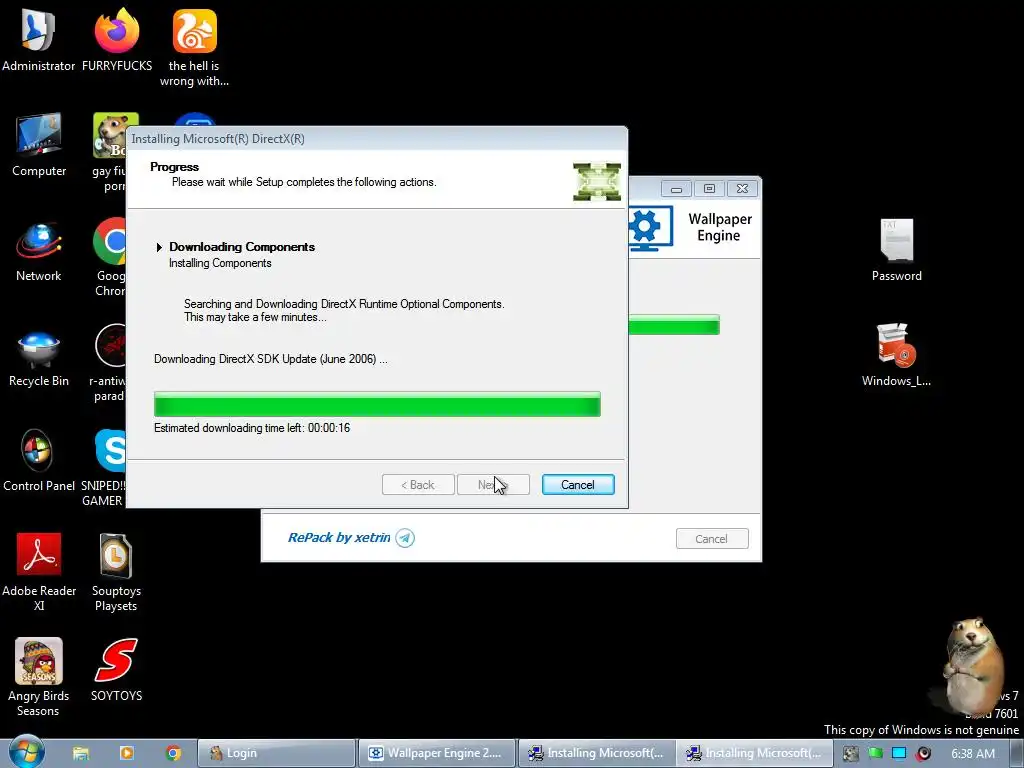1024x768 pixels.
Task: Click the Installing Microsoft(R) DirectX(R) title bar
Action: coord(377,138)
